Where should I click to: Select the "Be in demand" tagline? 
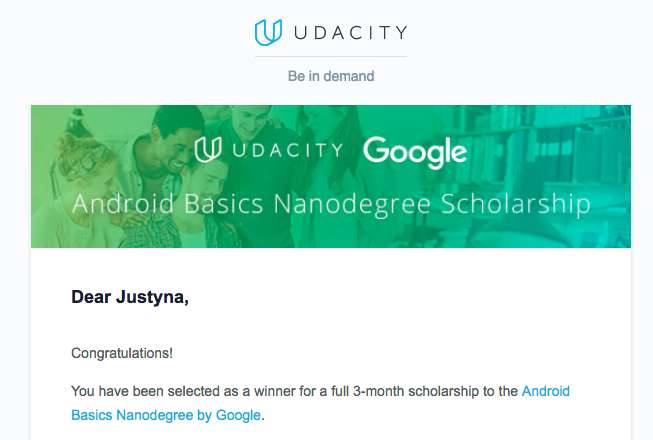coord(331,76)
